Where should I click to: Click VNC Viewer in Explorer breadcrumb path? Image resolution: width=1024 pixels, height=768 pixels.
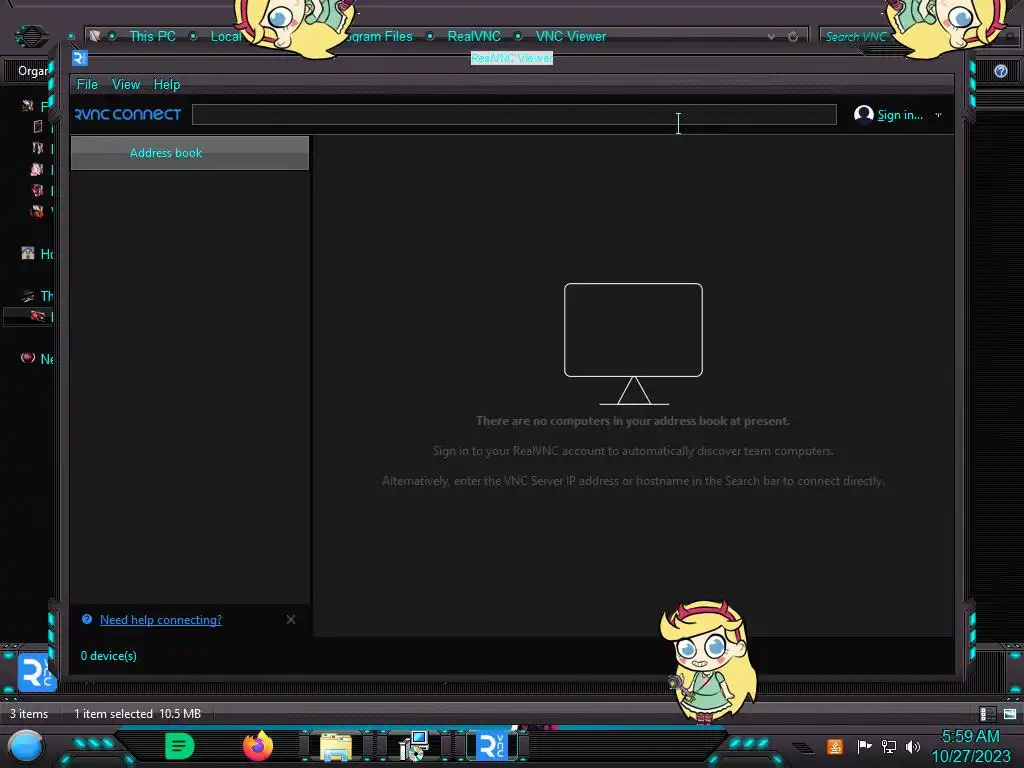coord(571,37)
